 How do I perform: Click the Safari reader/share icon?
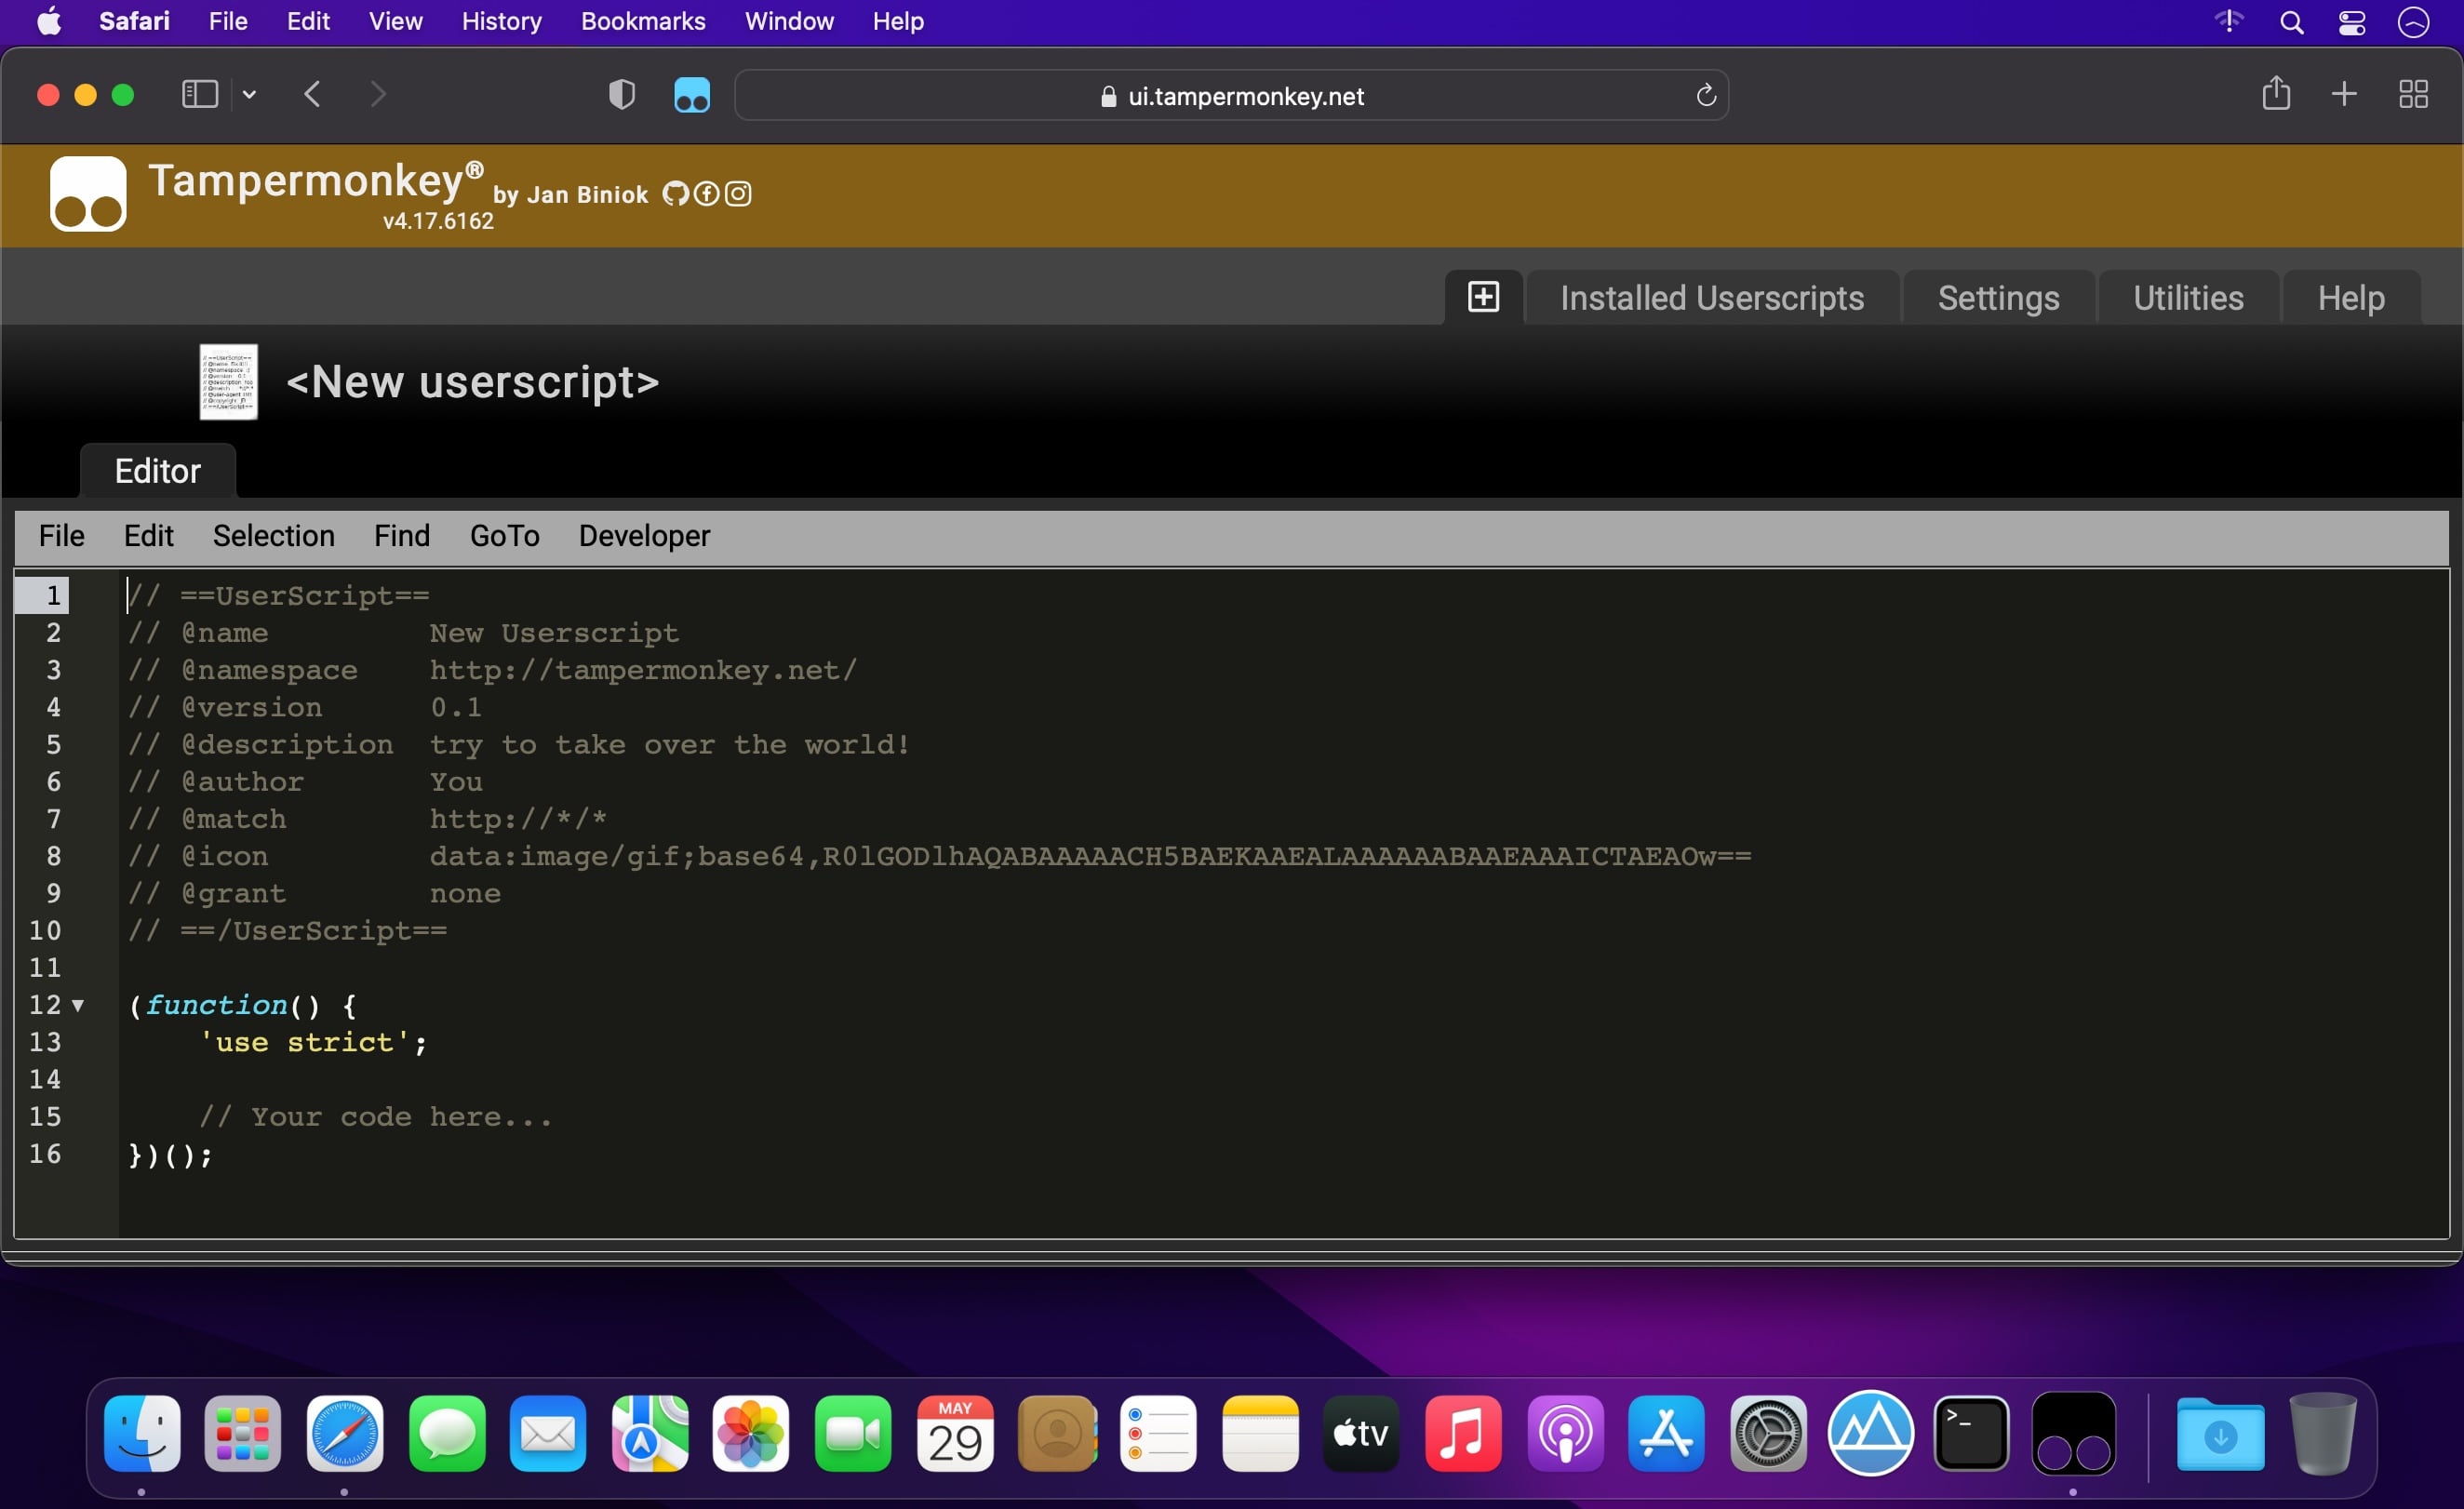point(2276,95)
